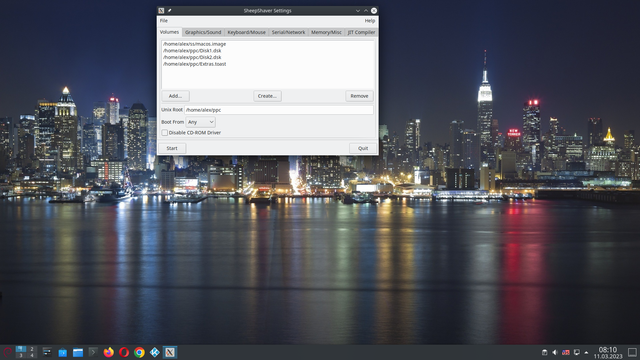Click the keyboard layout flag indicator

pyautogui.click(x=566, y=352)
